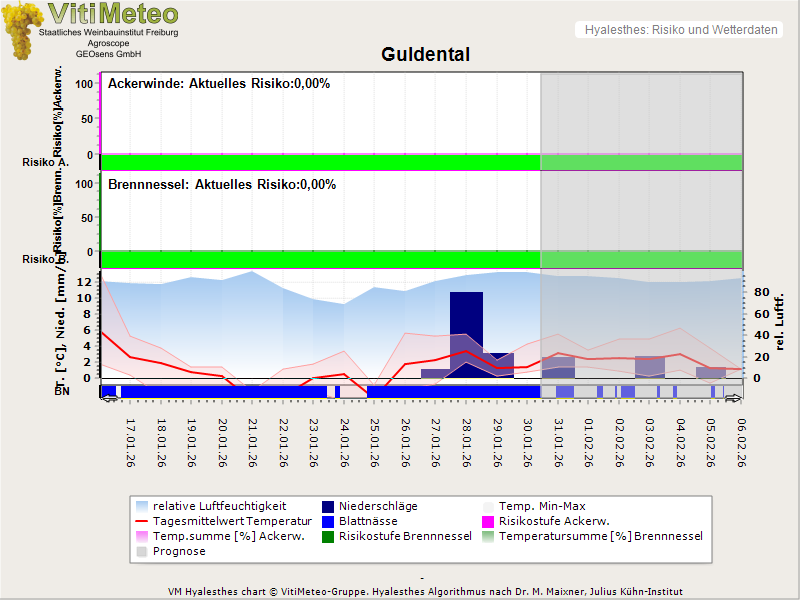
Task: Click the 17.01.26 date label on axis
Action: [131, 442]
